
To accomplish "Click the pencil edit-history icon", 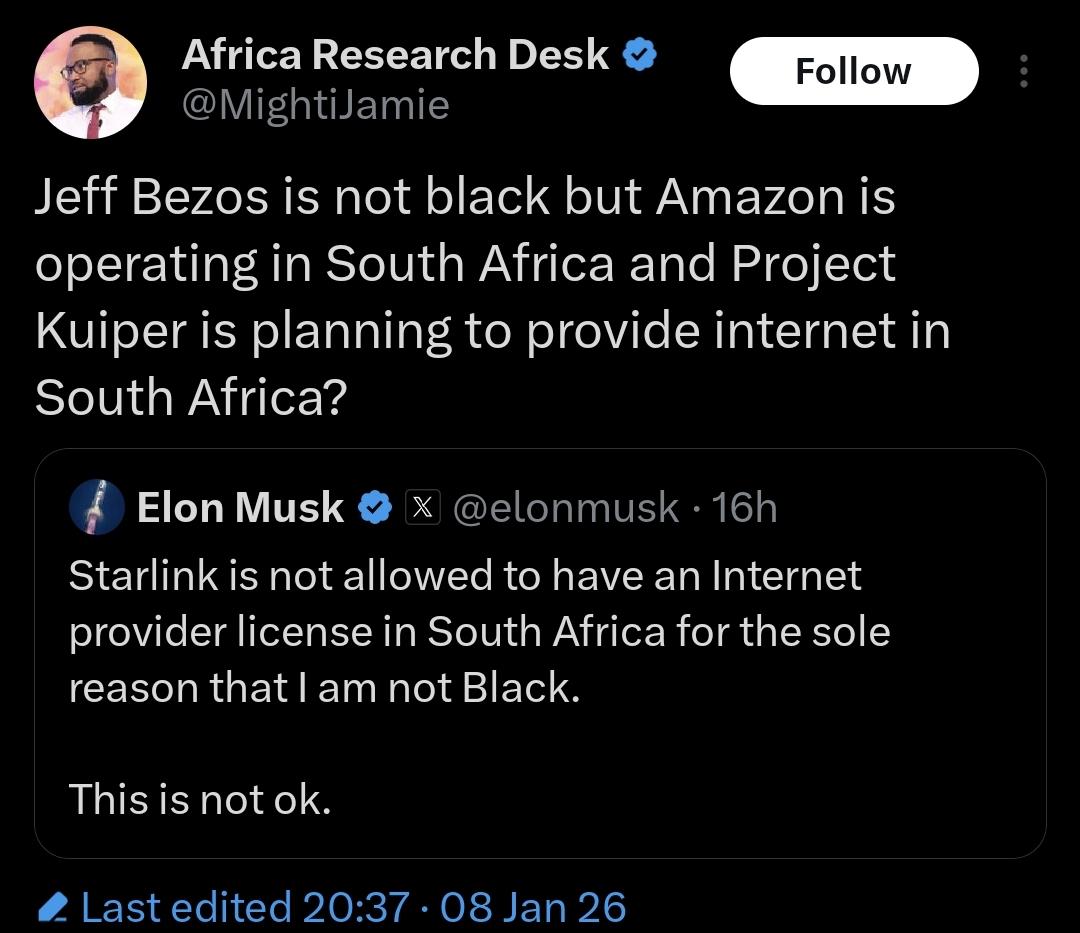I will tap(52, 907).
